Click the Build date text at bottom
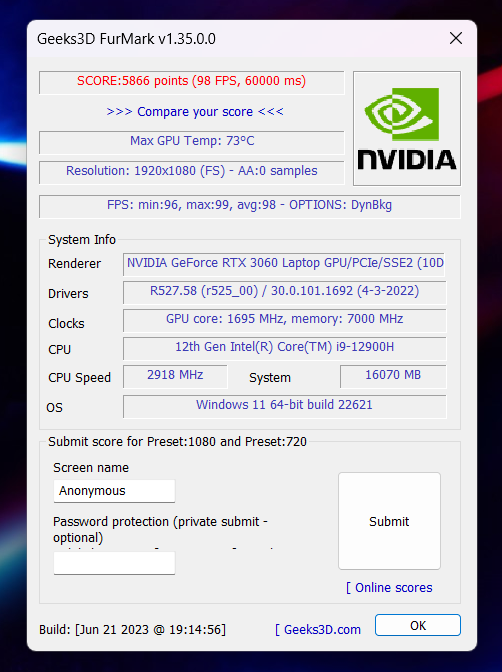 pyautogui.click(x=132, y=630)
